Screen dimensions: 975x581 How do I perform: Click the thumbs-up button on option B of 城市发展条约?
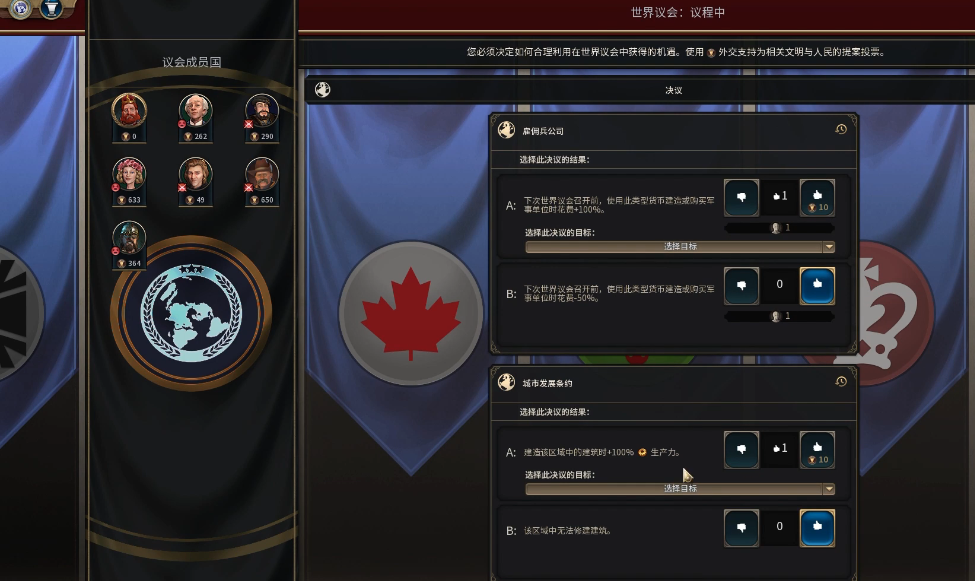point(817,528)
